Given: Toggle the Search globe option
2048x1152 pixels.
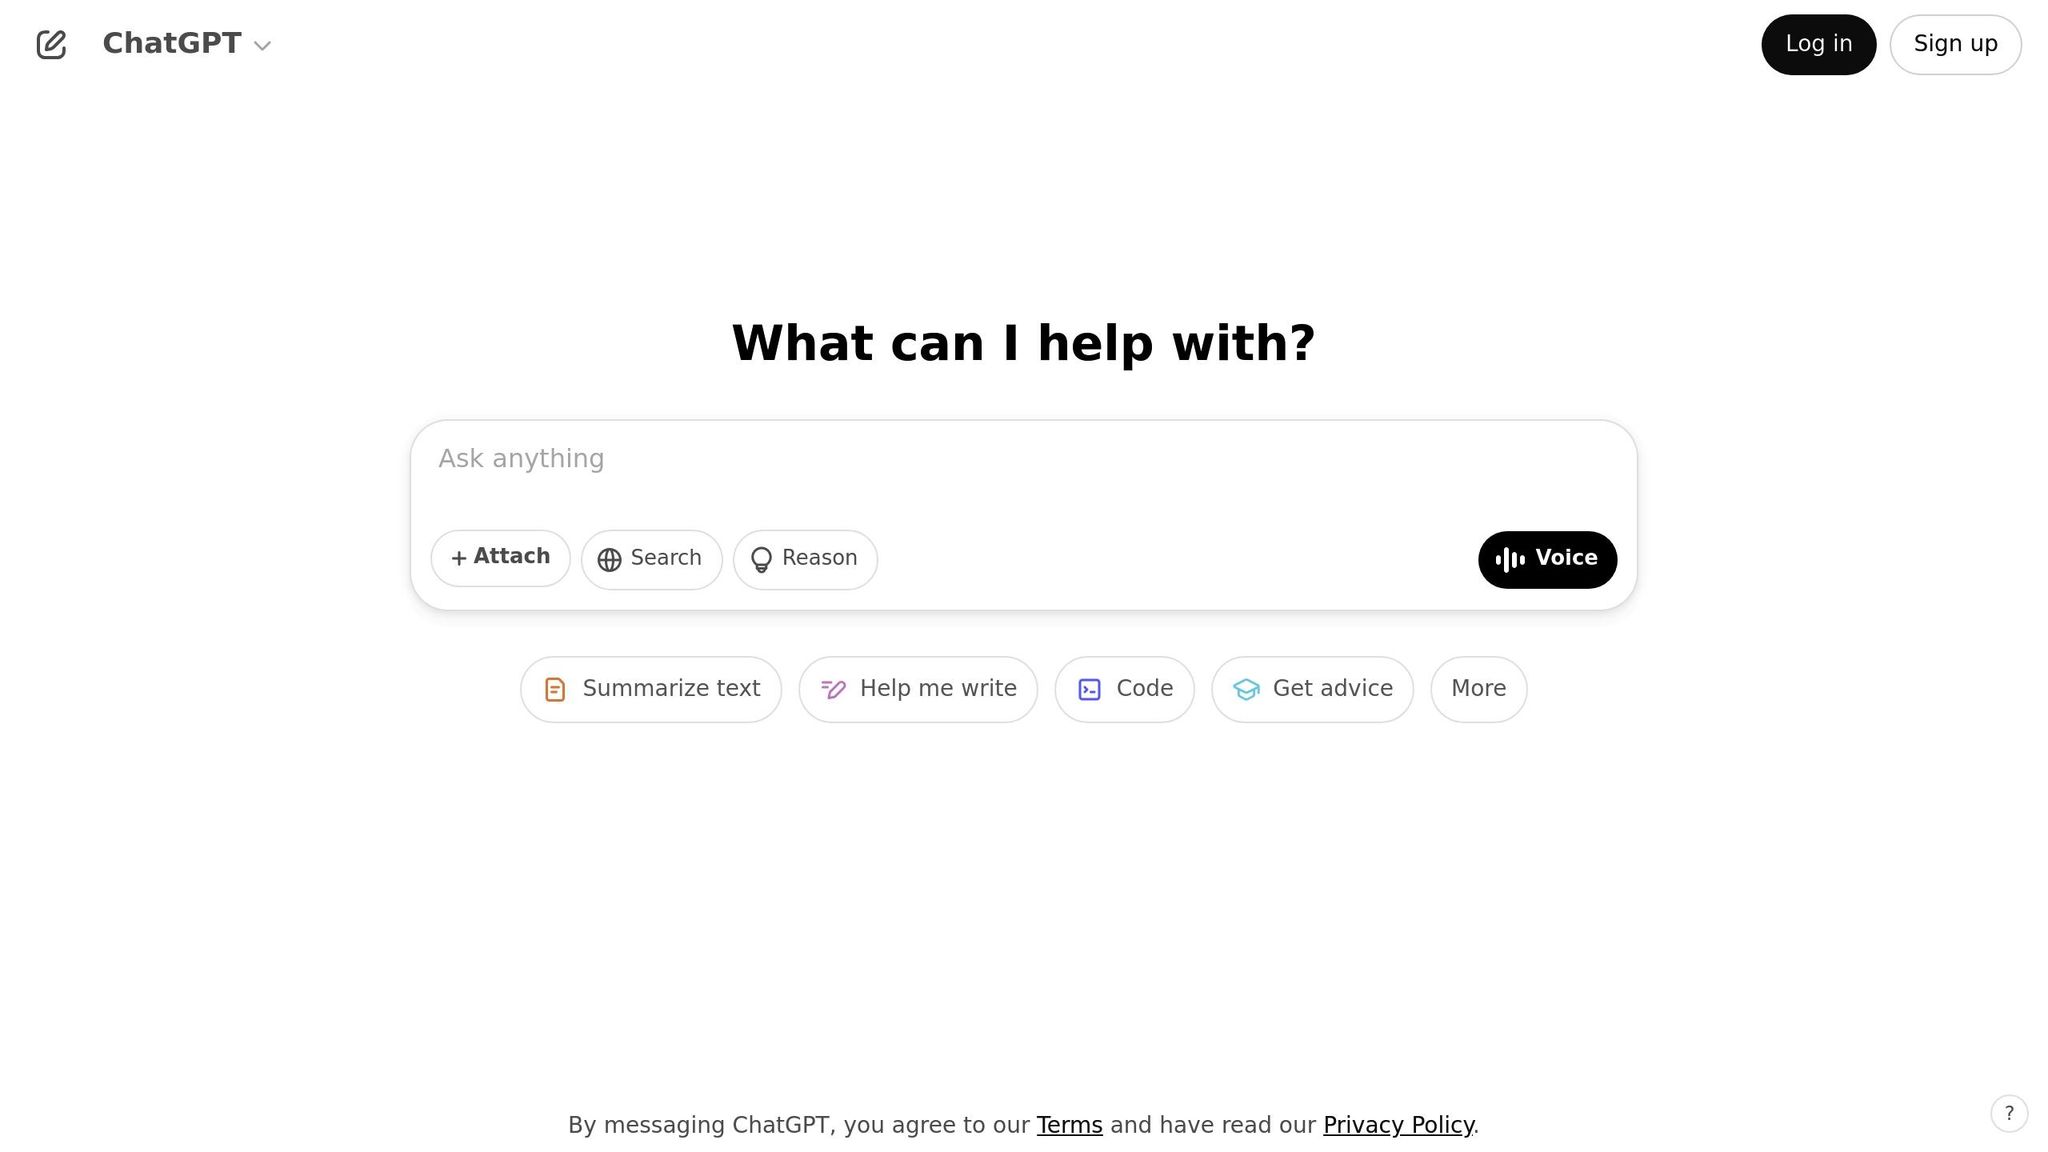Looking at the screenshot, I should pyautogui.click(x=651, y=559).
